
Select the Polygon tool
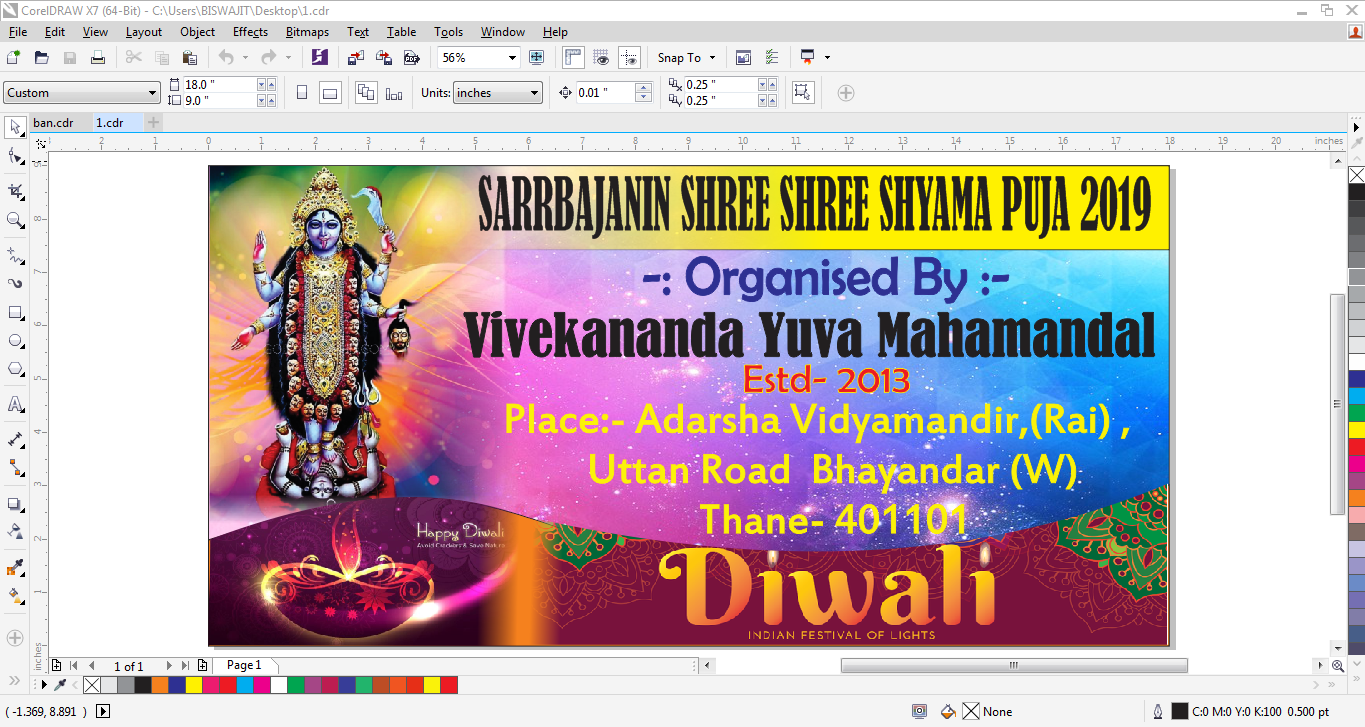point(15,370)
